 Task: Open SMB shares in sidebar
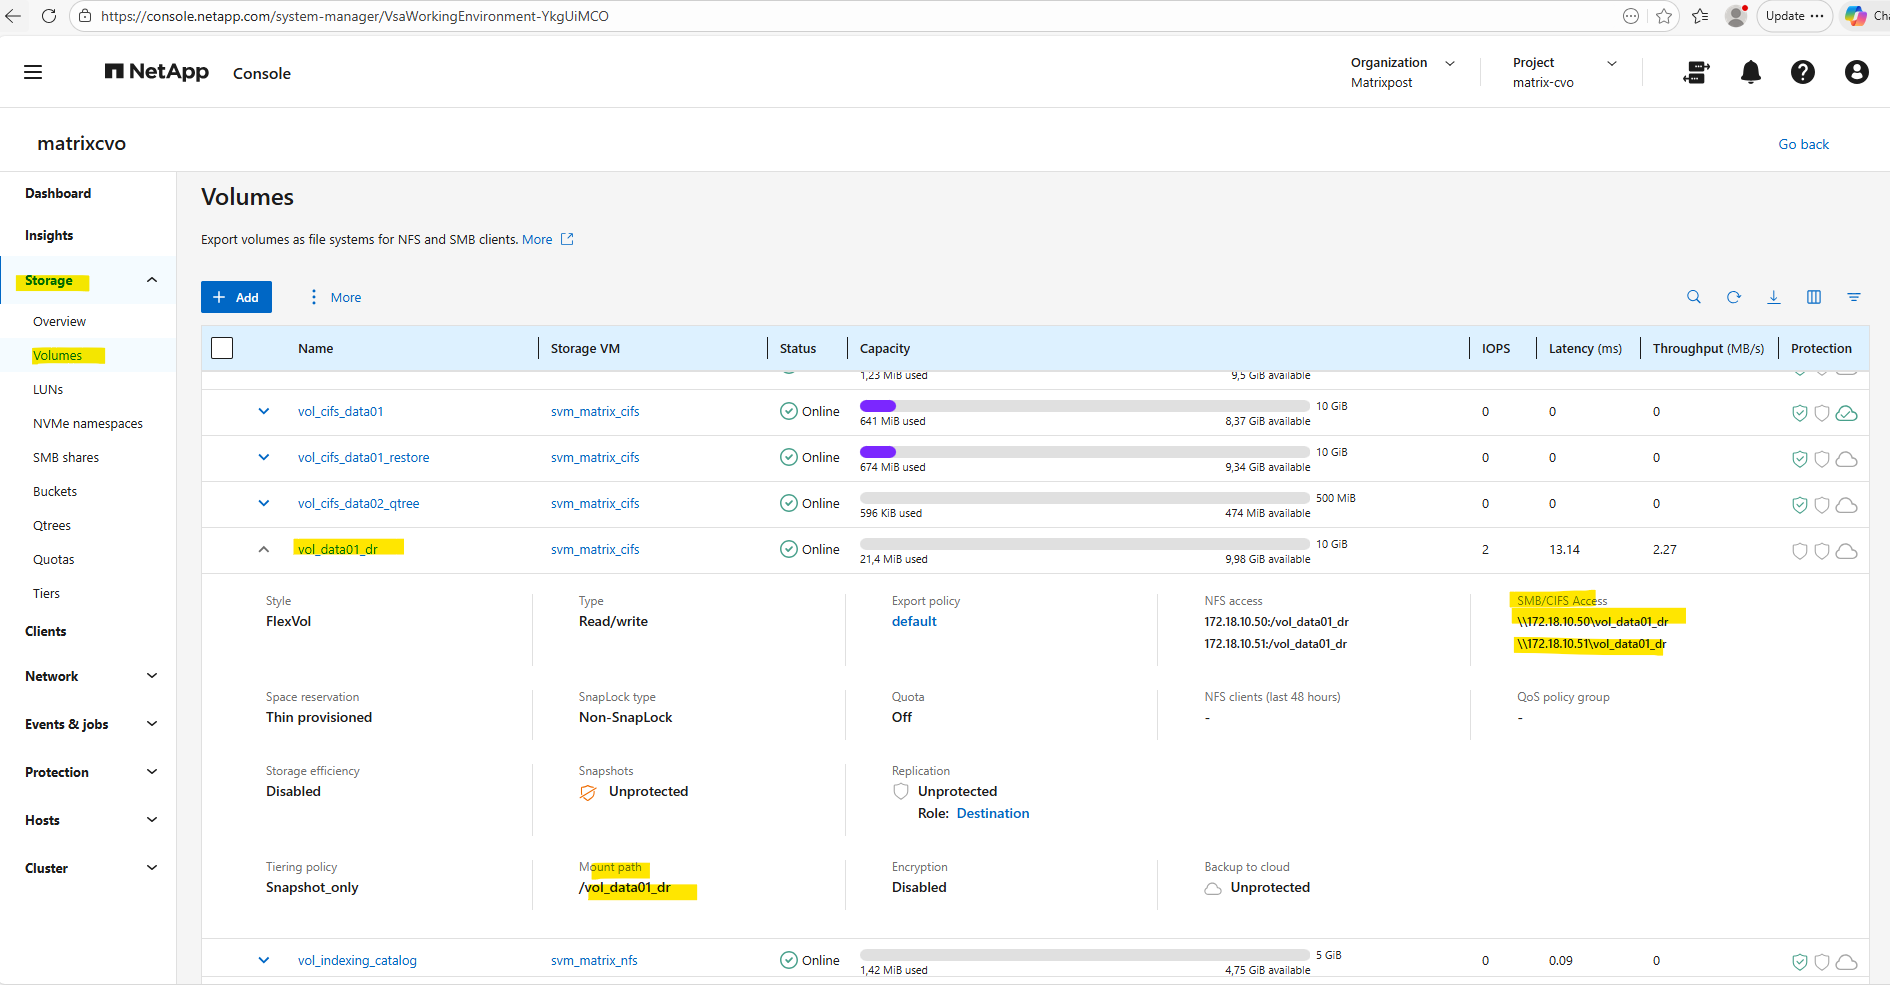(66, 457)
